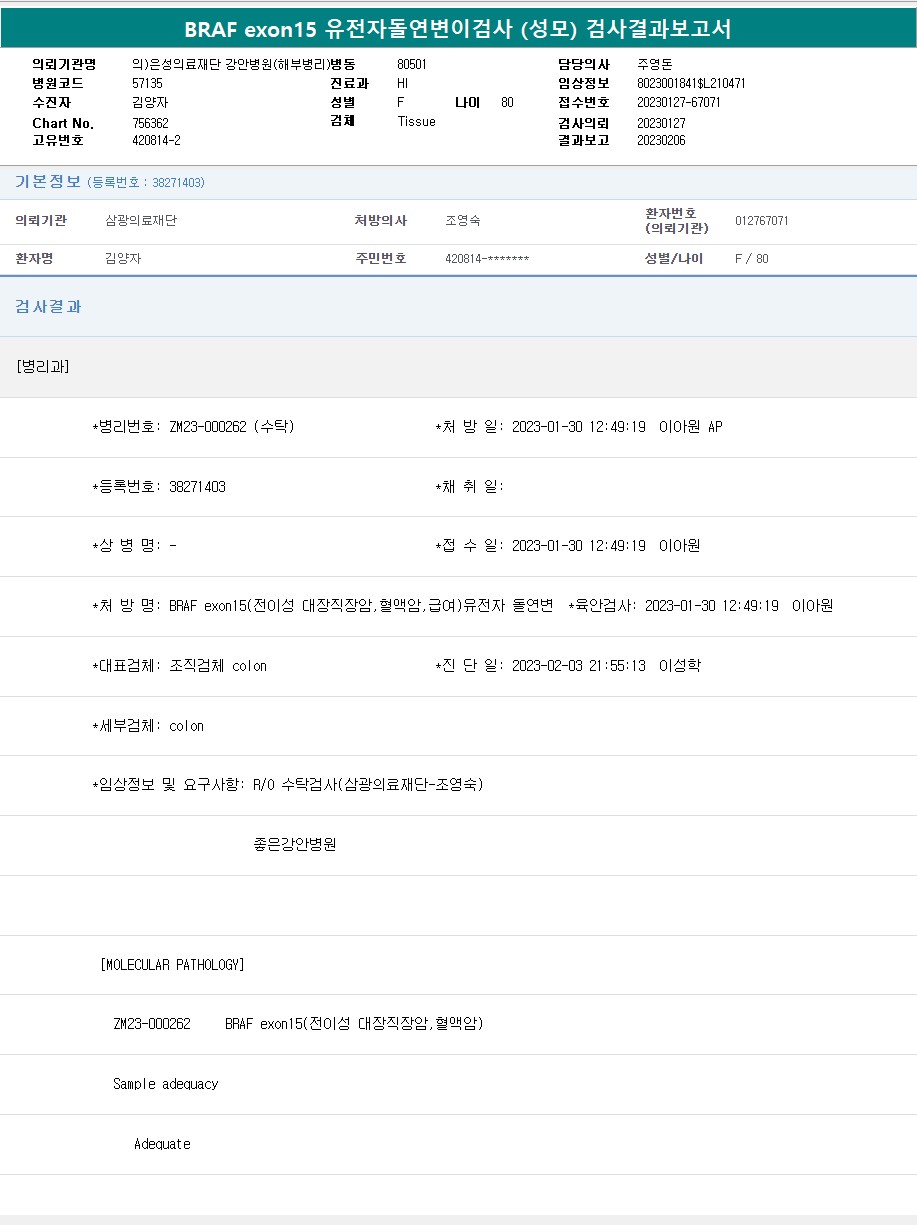Screen dimensions: 917x1225
Task: Click the pathology number ZM23-000262 (수탁)
Action: (x=232, y=427)
